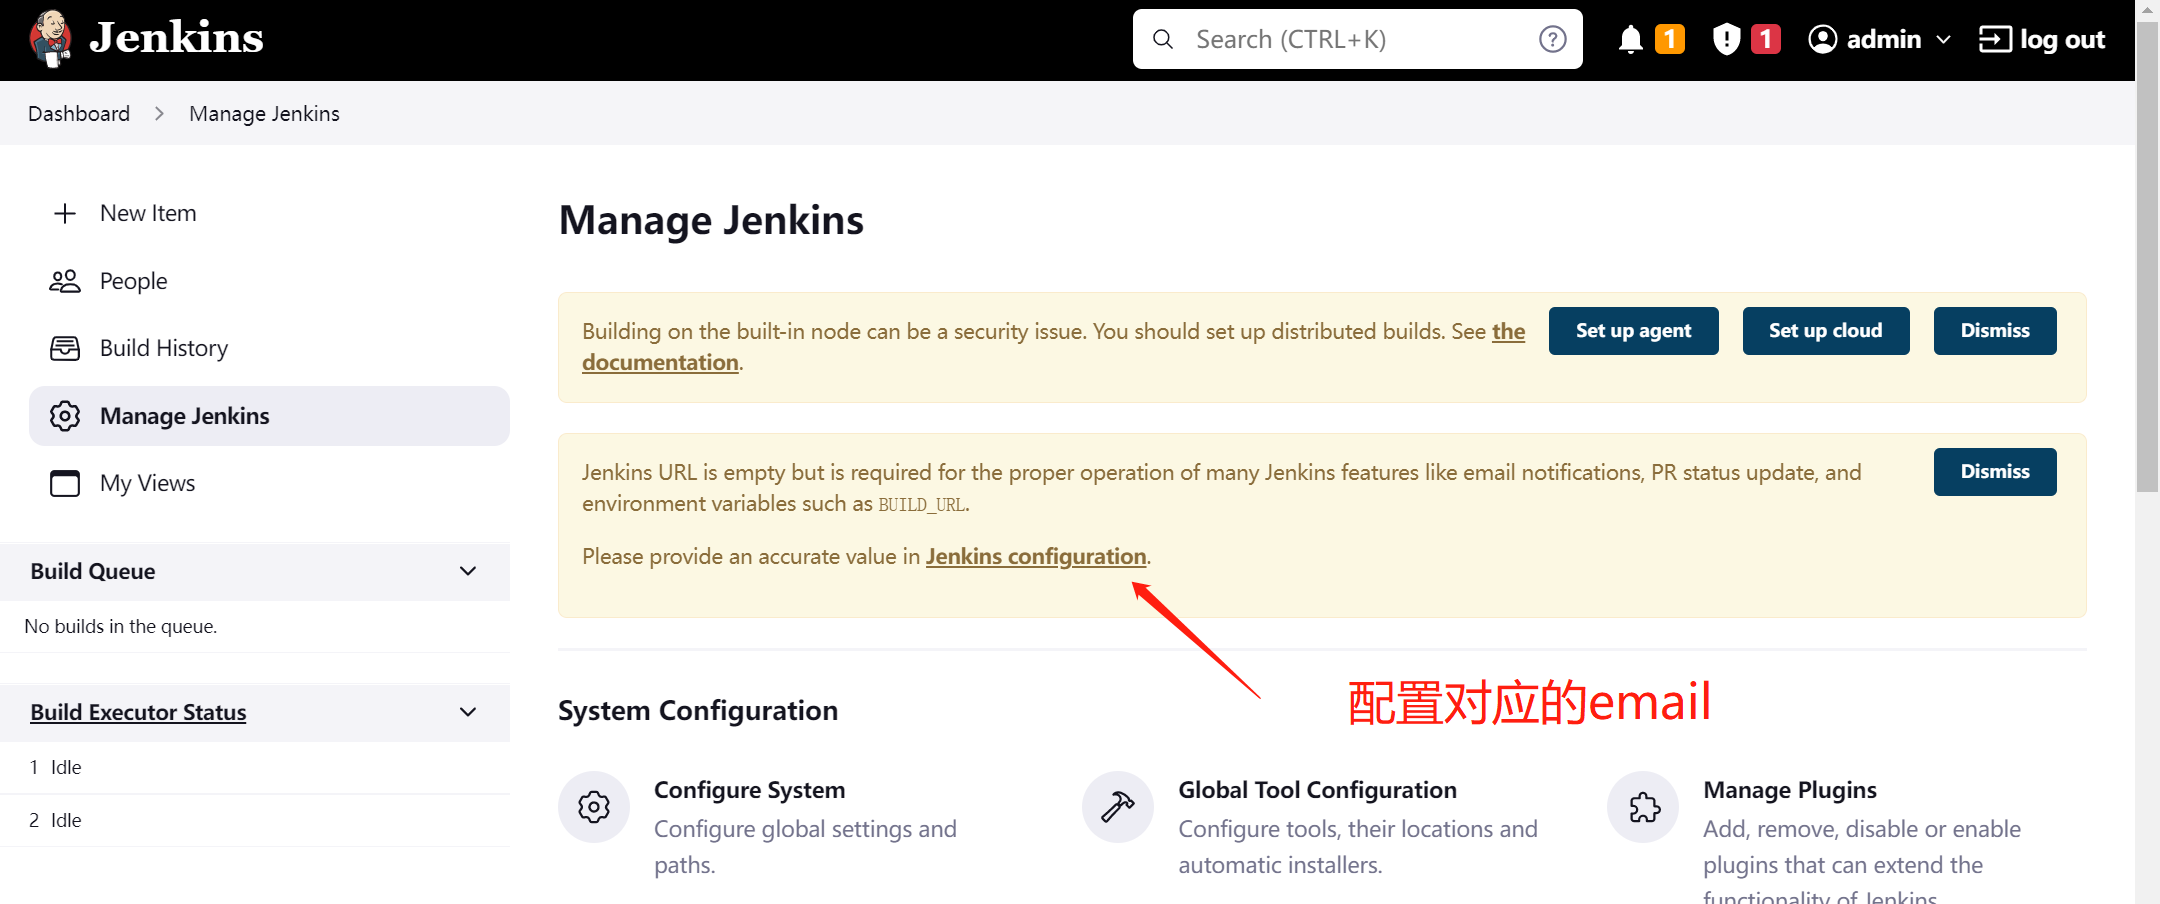The width and height of the screenshot is (2160, 904).
Task: Open My Views from sidebar
Action: click(x=147, y=483)
